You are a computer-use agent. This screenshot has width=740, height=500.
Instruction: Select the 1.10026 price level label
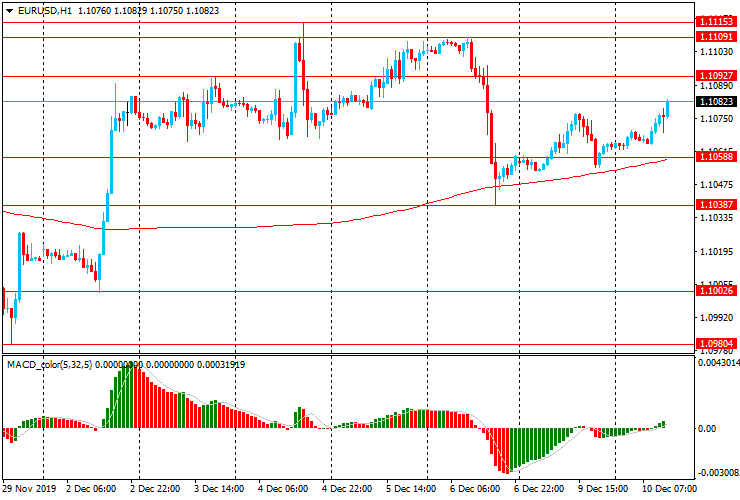point(716,291)
